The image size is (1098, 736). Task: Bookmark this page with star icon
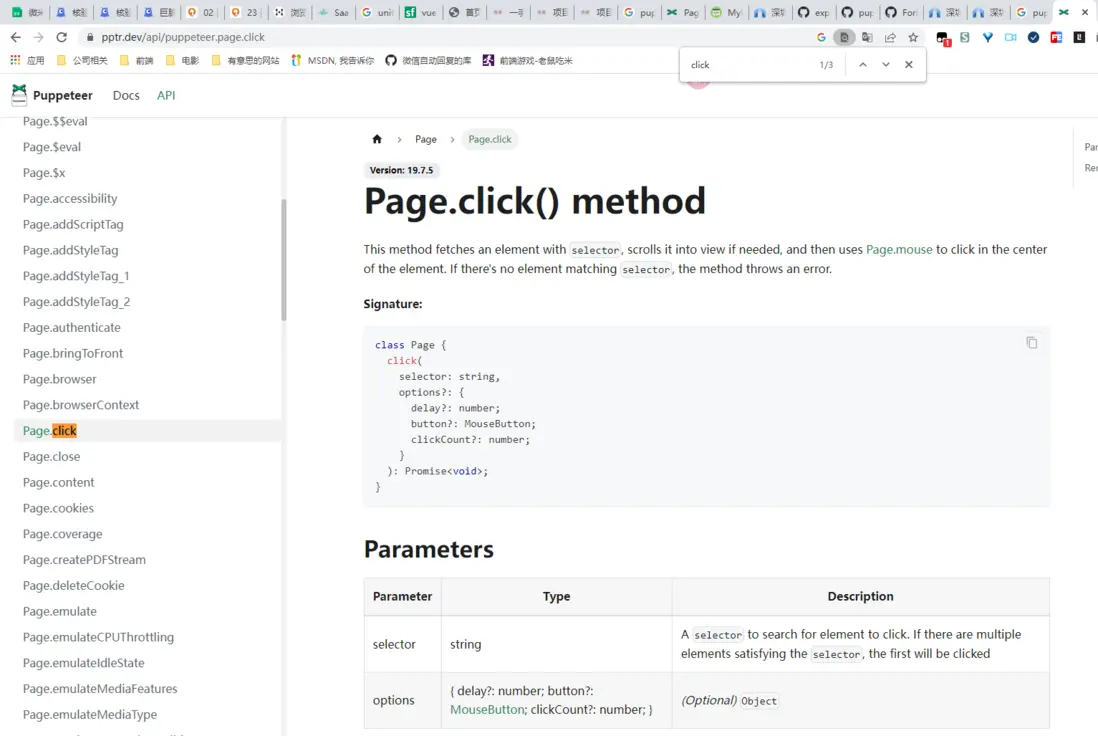coord(913,37)
